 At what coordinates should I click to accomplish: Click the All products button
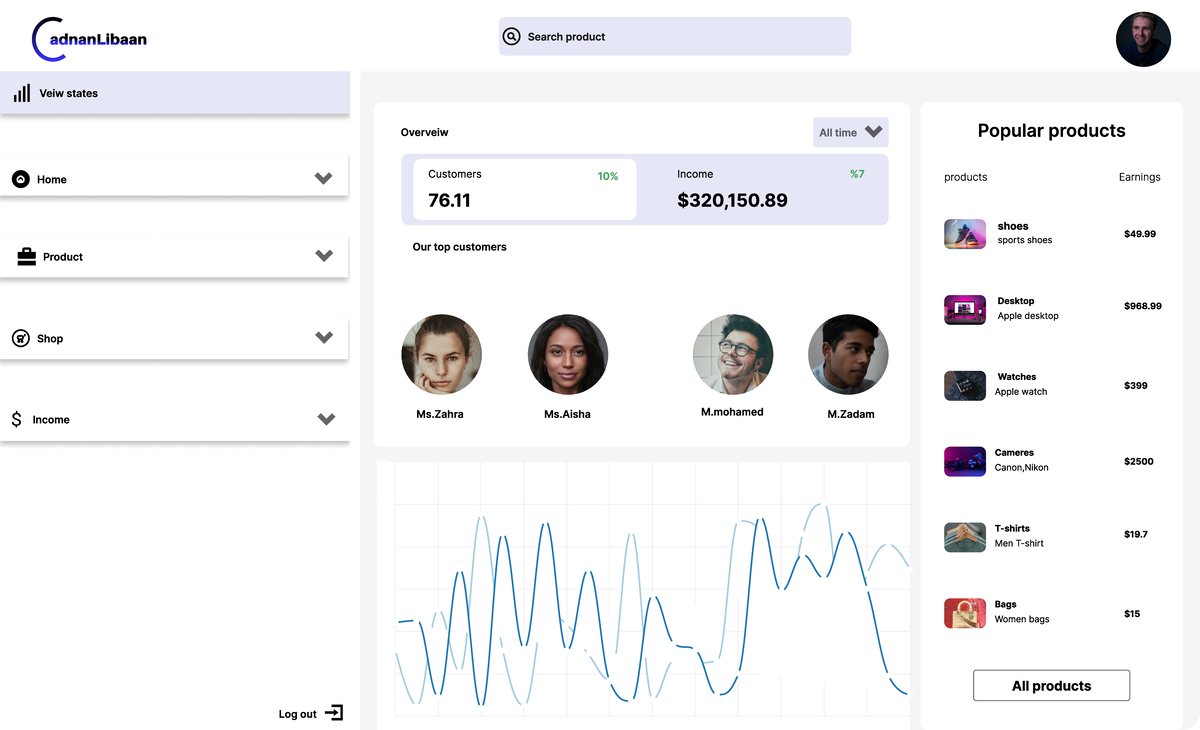[x=1051, y=685]
